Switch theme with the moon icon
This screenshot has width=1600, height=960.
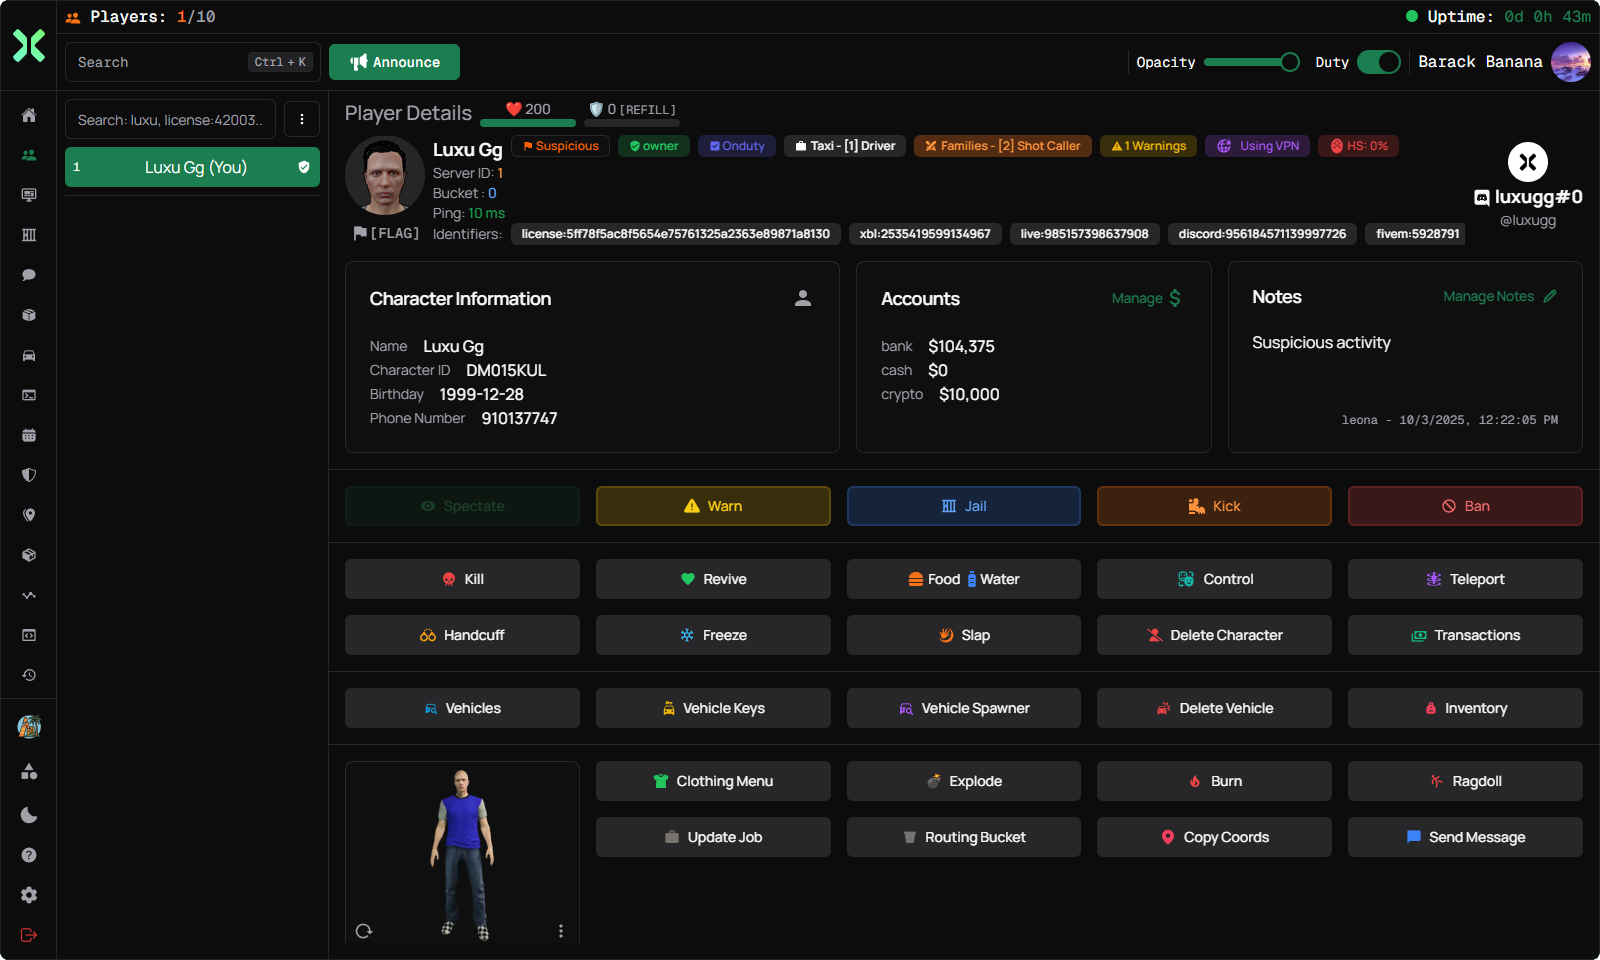pos(29,815)
